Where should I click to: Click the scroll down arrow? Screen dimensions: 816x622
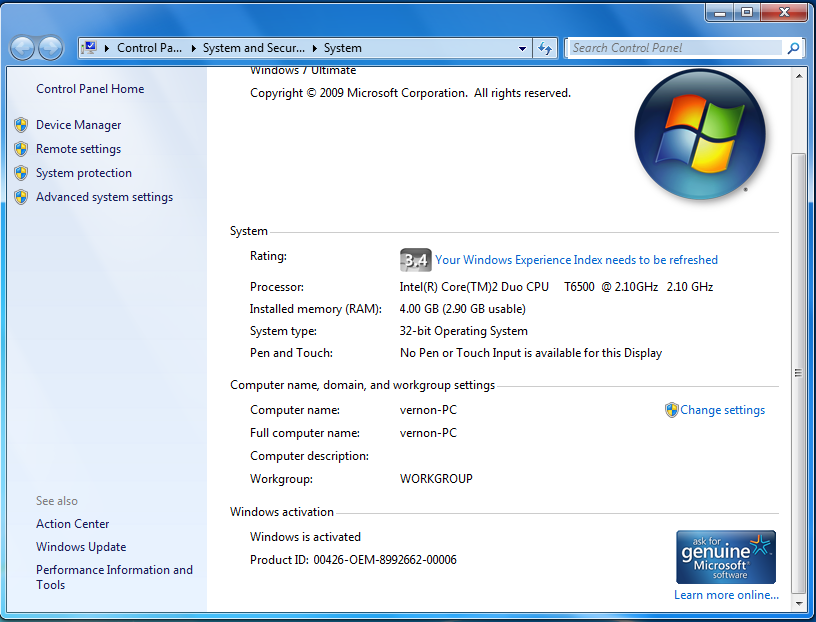tap(798, 603)
